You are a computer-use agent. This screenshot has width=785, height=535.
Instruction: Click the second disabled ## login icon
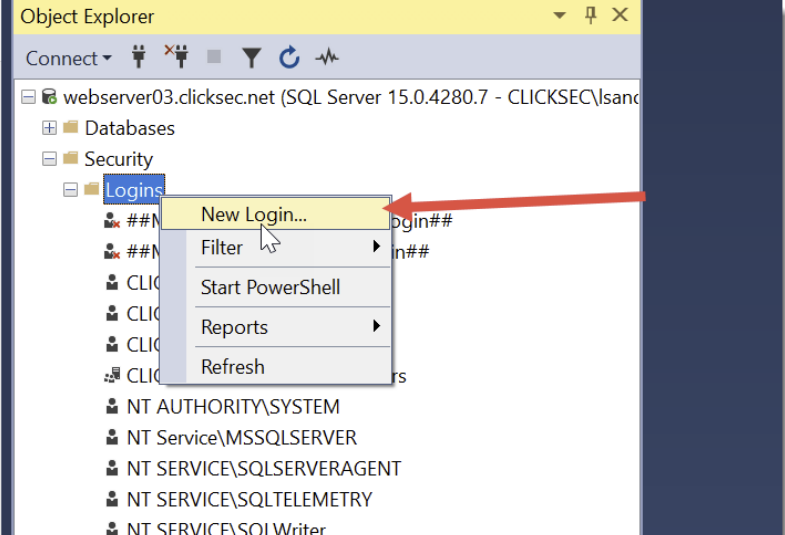pos(112,251)
